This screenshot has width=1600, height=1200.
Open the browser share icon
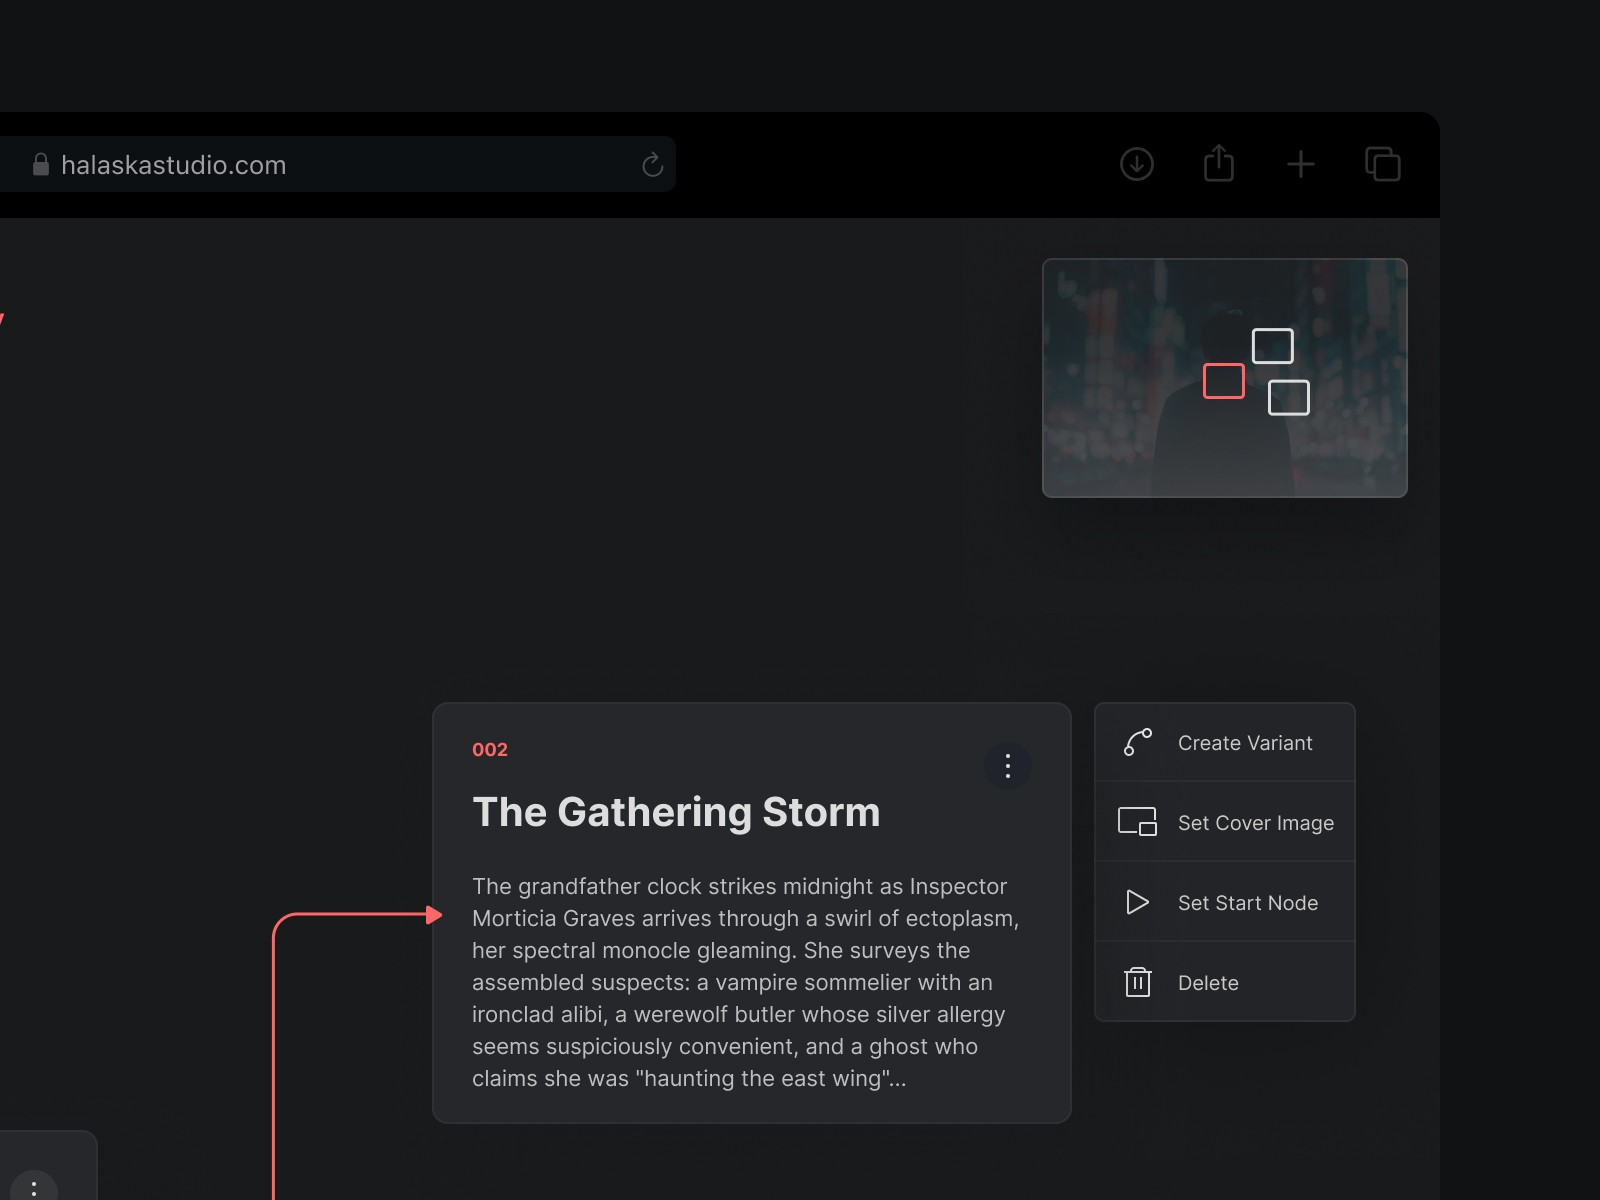coord(1219,163)
